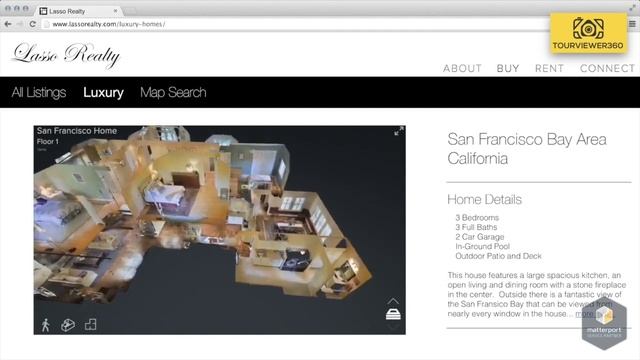
Task: Click '3 Full Baths' detail line
Action: point(476,227)
